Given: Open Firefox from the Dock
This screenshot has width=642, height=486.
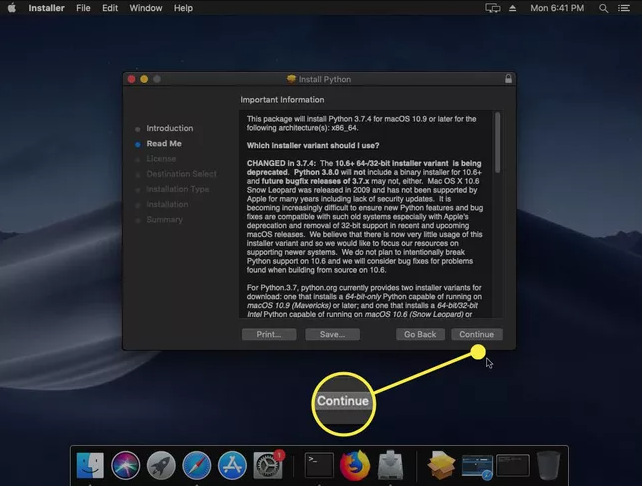Looking at the screenshot, I should (355, 465).
